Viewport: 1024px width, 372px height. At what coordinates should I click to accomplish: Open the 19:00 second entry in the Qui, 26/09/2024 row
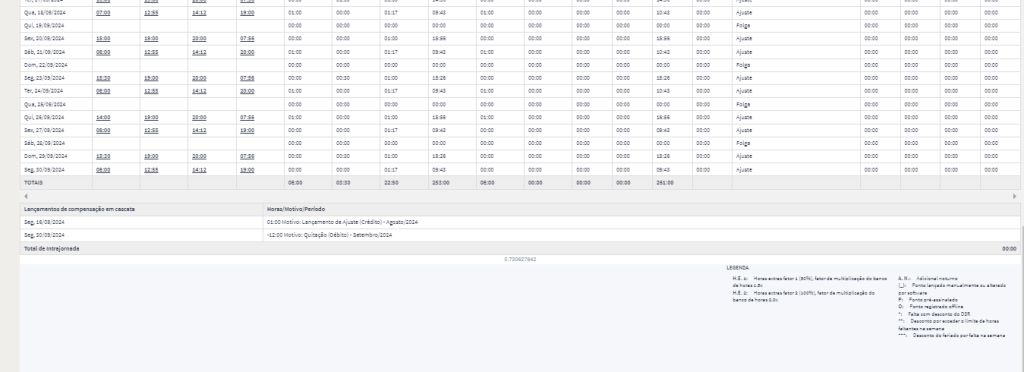tap(151, 117)
